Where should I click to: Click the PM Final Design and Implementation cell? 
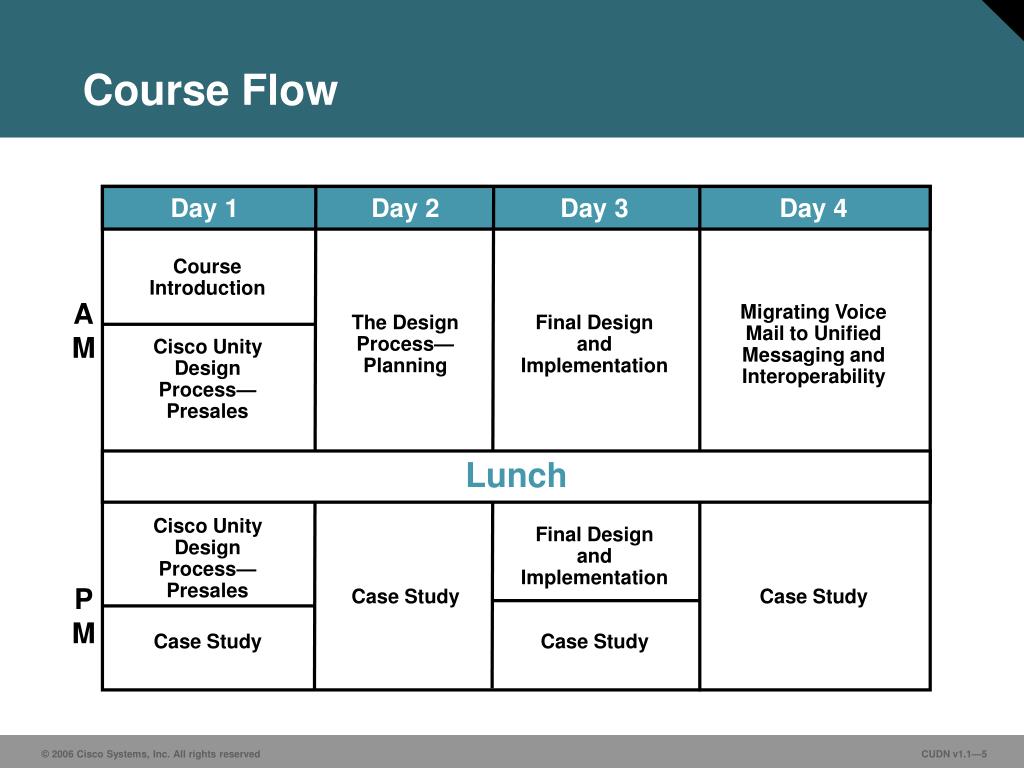pyautogui.click(x=596, y=551)
